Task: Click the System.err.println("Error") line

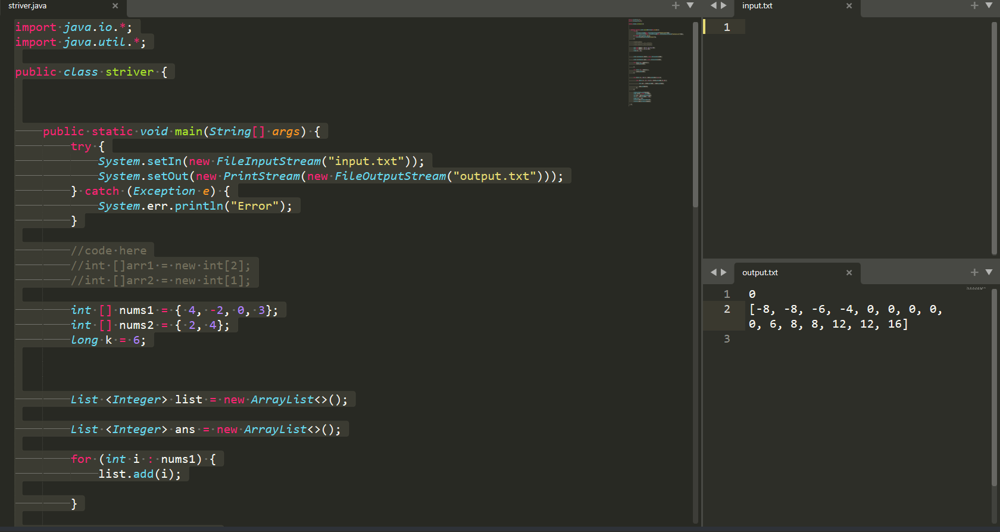Action: (x=195, y=206)
